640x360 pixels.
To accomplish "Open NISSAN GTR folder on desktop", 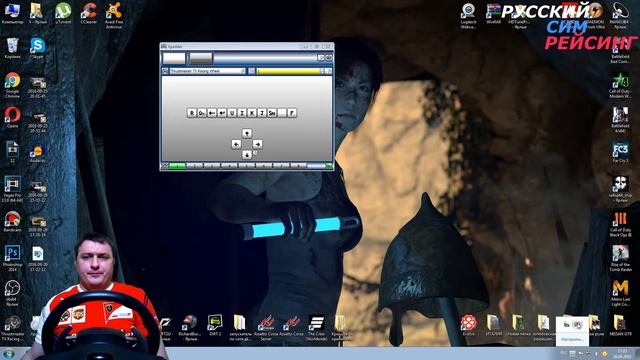I will tap(620, 325).
